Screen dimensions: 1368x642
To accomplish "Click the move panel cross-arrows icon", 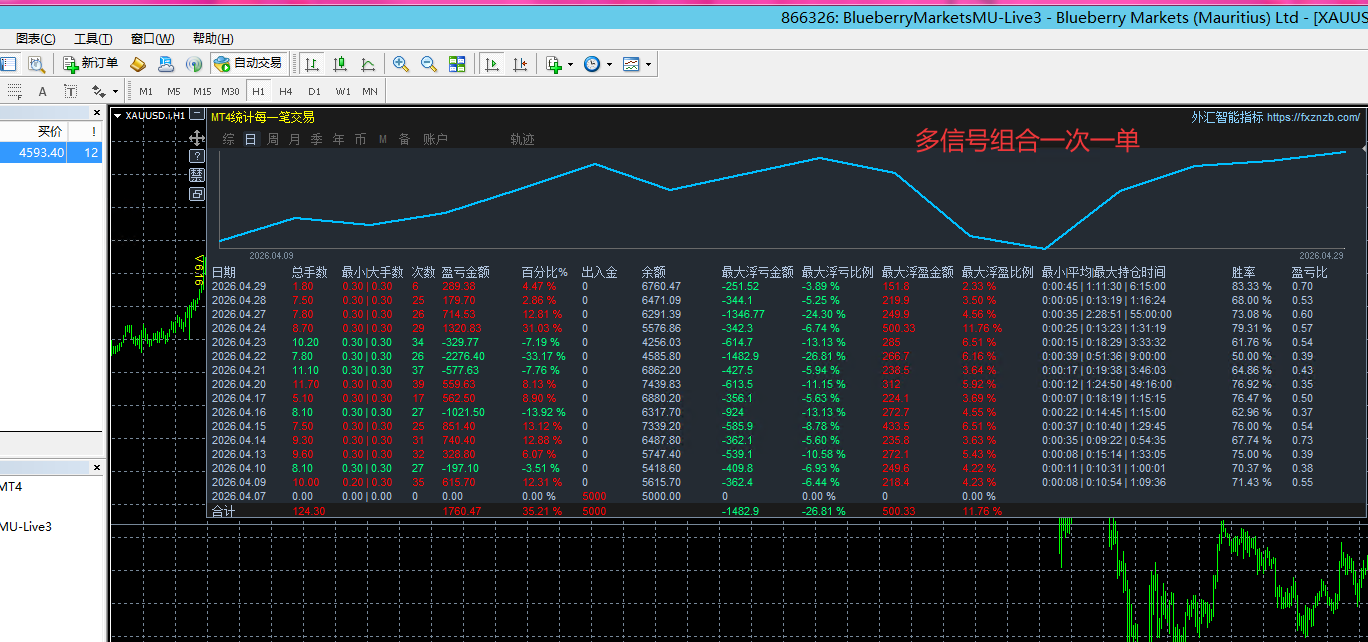I will tap(197, 138).
